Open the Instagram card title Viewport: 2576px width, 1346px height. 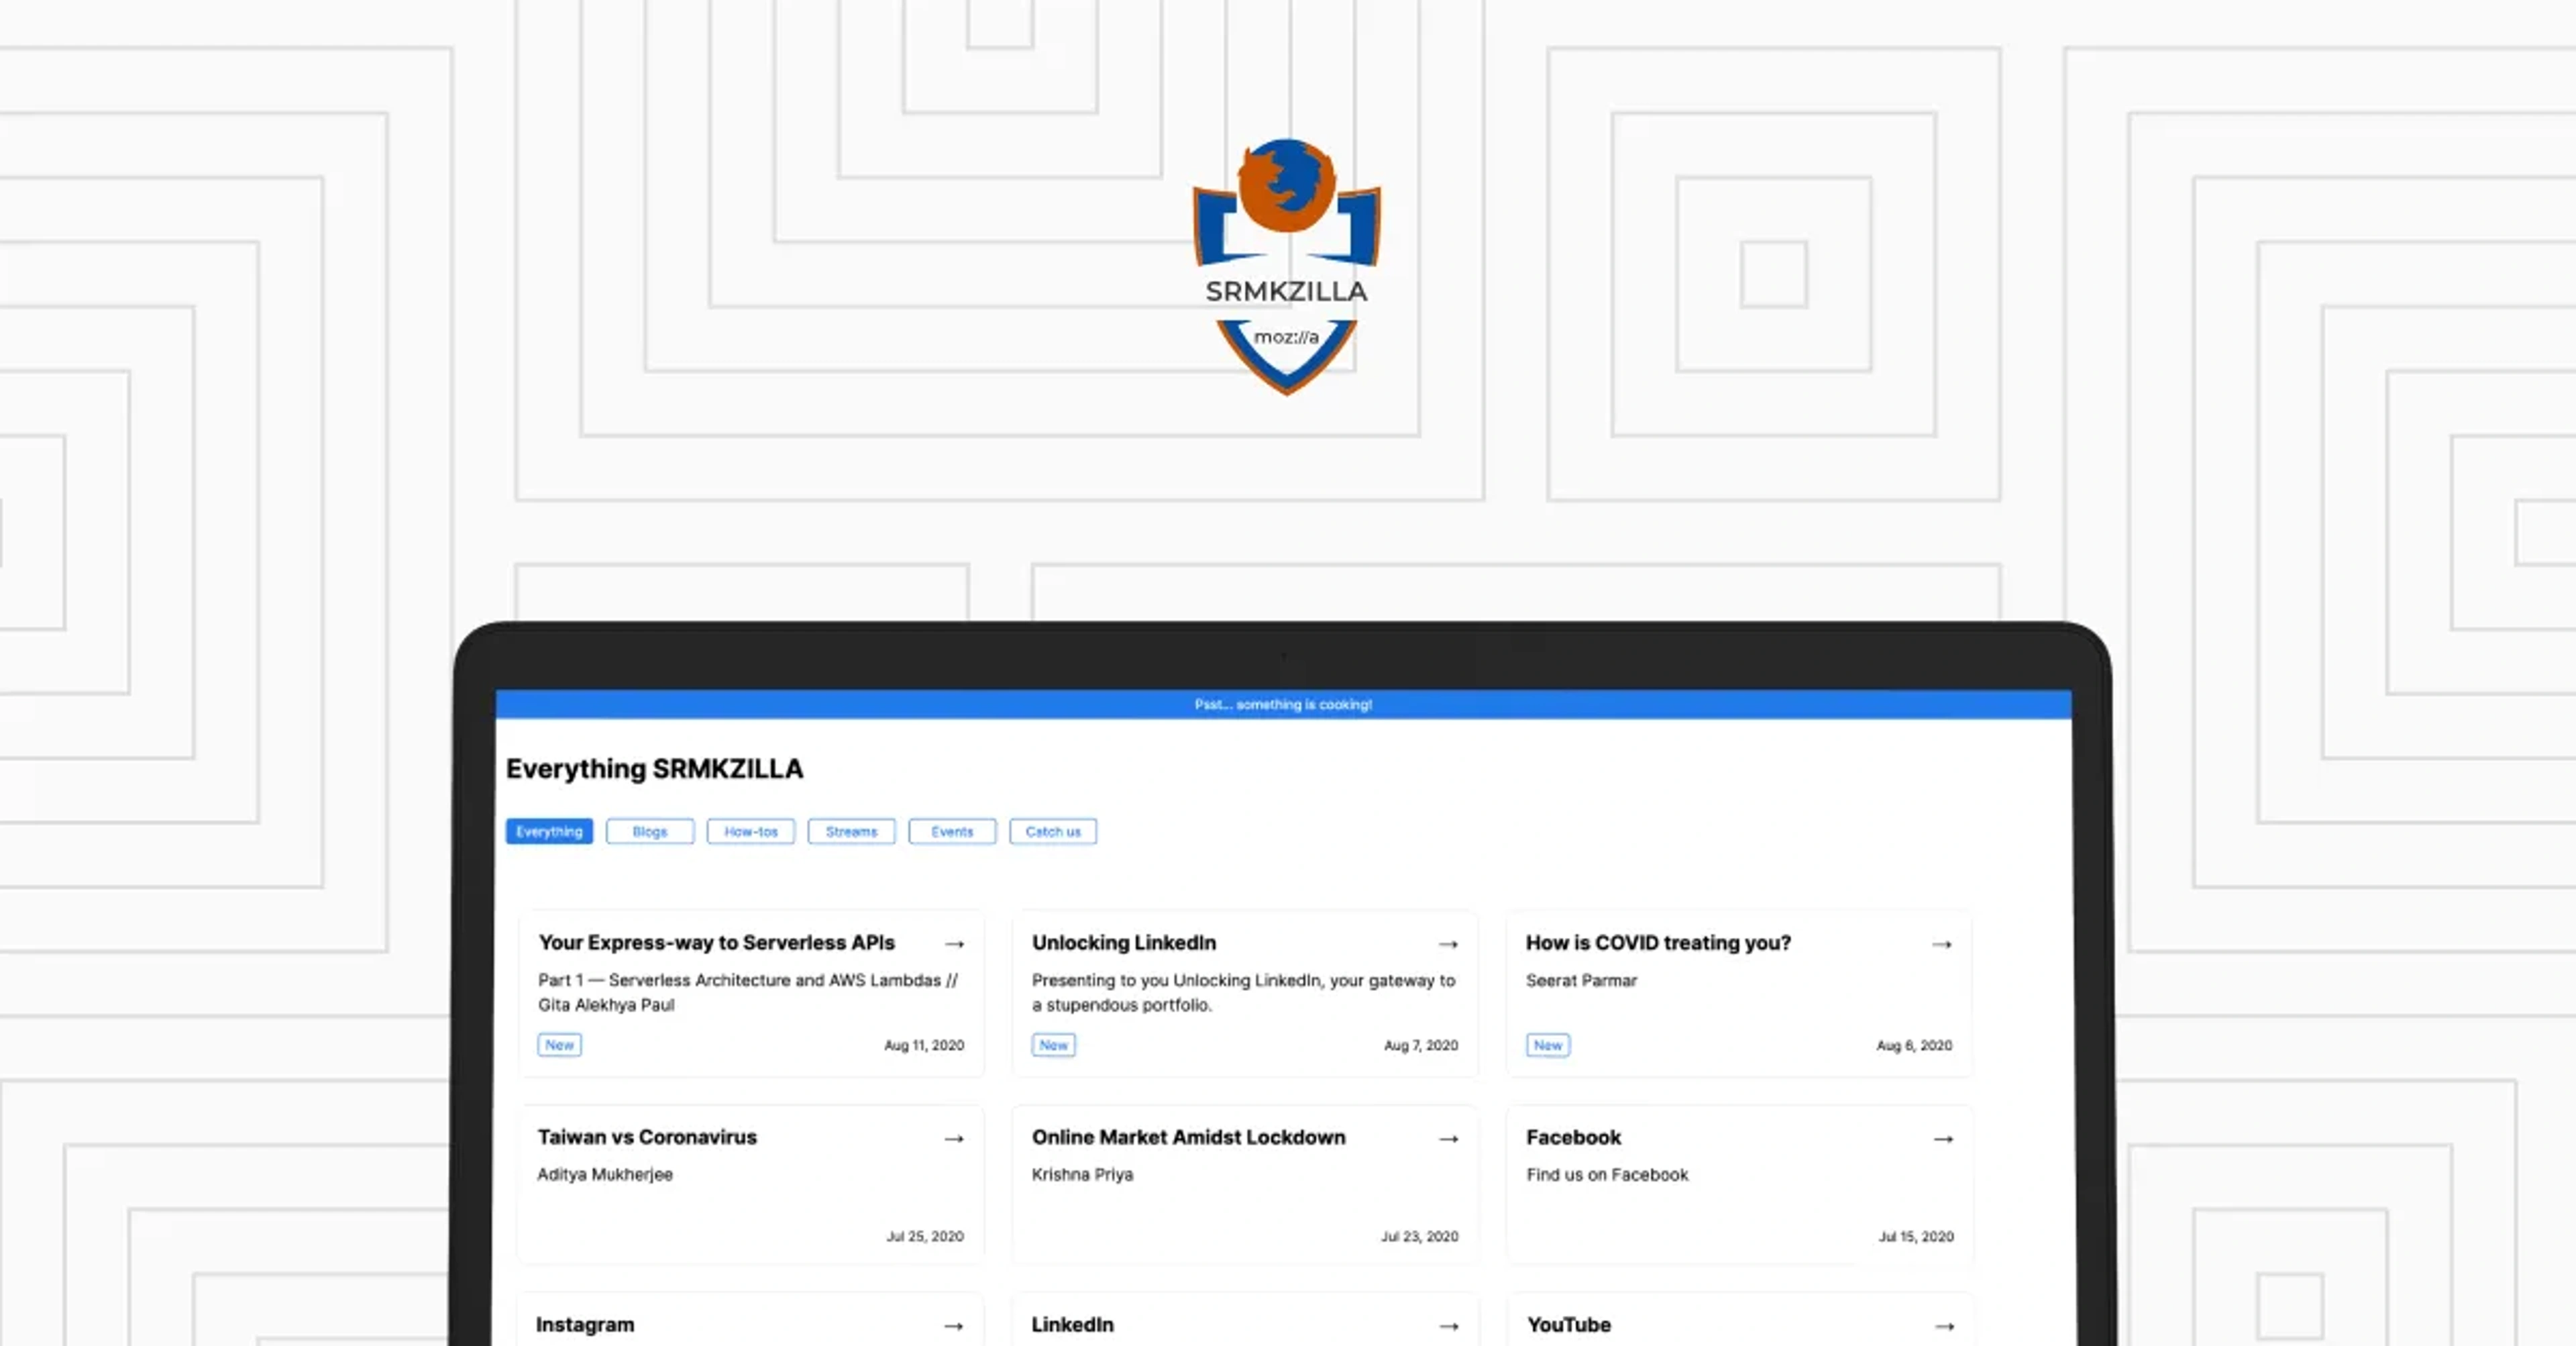click(585, 1325)
